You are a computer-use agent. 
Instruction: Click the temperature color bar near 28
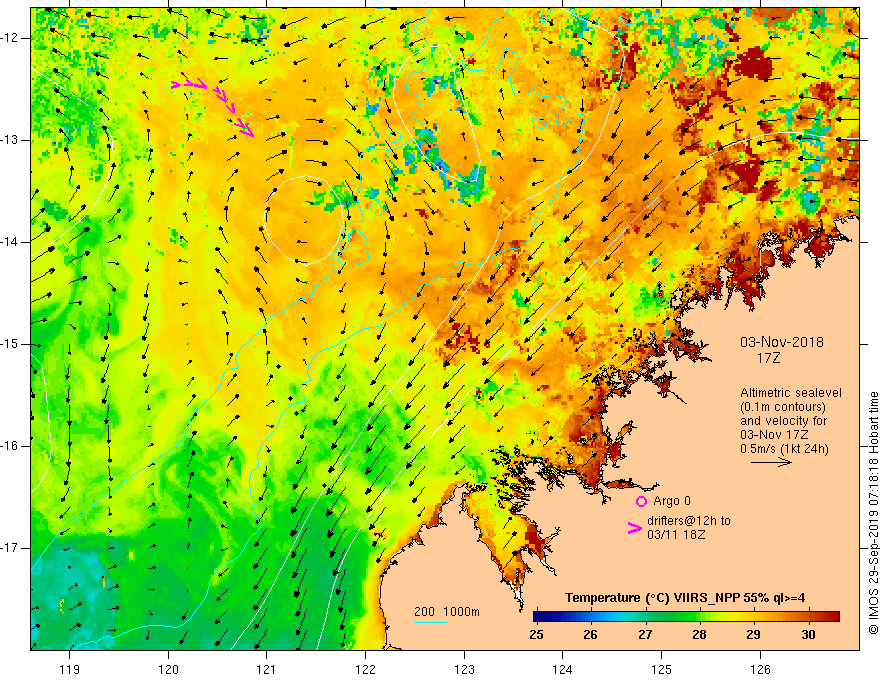pyautogui.click(x=699, y=616)
